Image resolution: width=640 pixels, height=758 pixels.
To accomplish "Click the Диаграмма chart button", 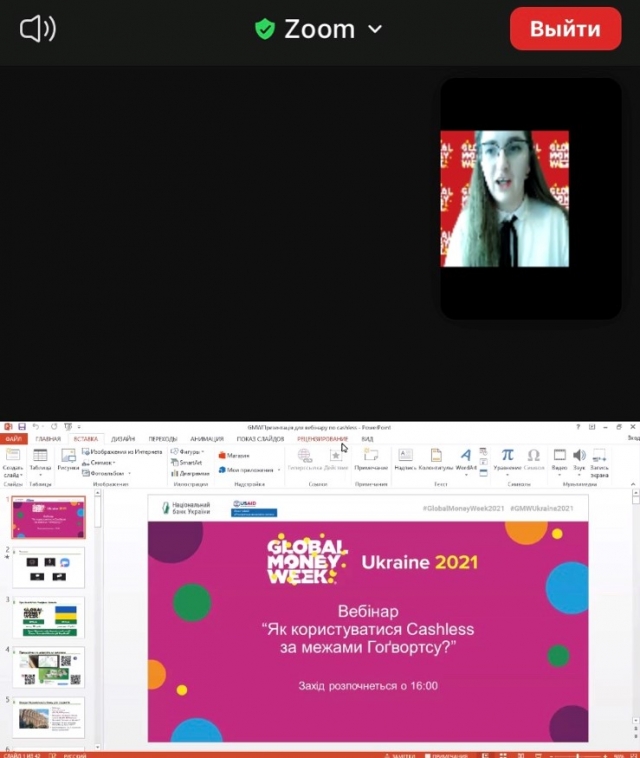I will pos(190,473).
